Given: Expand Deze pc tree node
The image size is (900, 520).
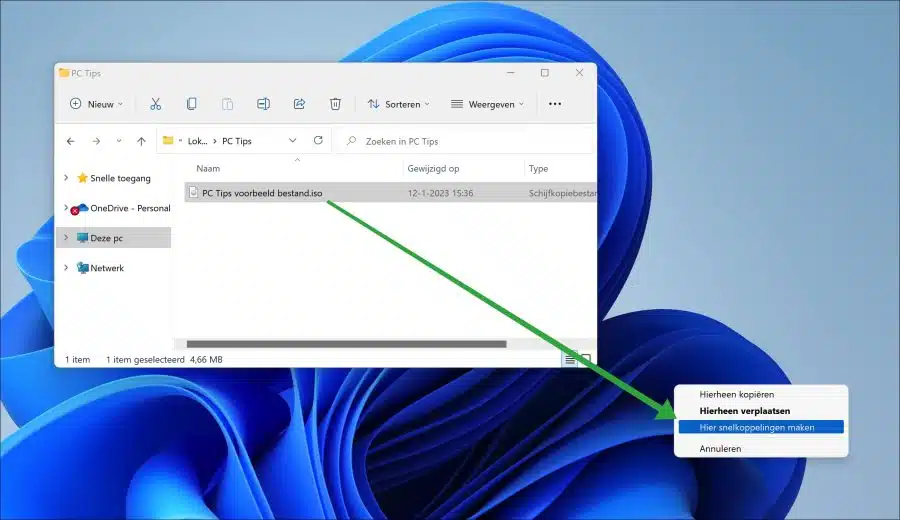Looking at the screenshot, I should click(66, 238).
